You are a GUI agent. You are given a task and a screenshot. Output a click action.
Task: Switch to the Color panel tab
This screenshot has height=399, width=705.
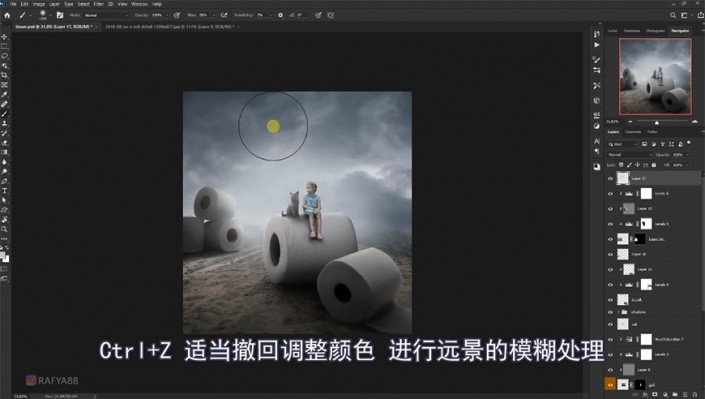(612, 31)
